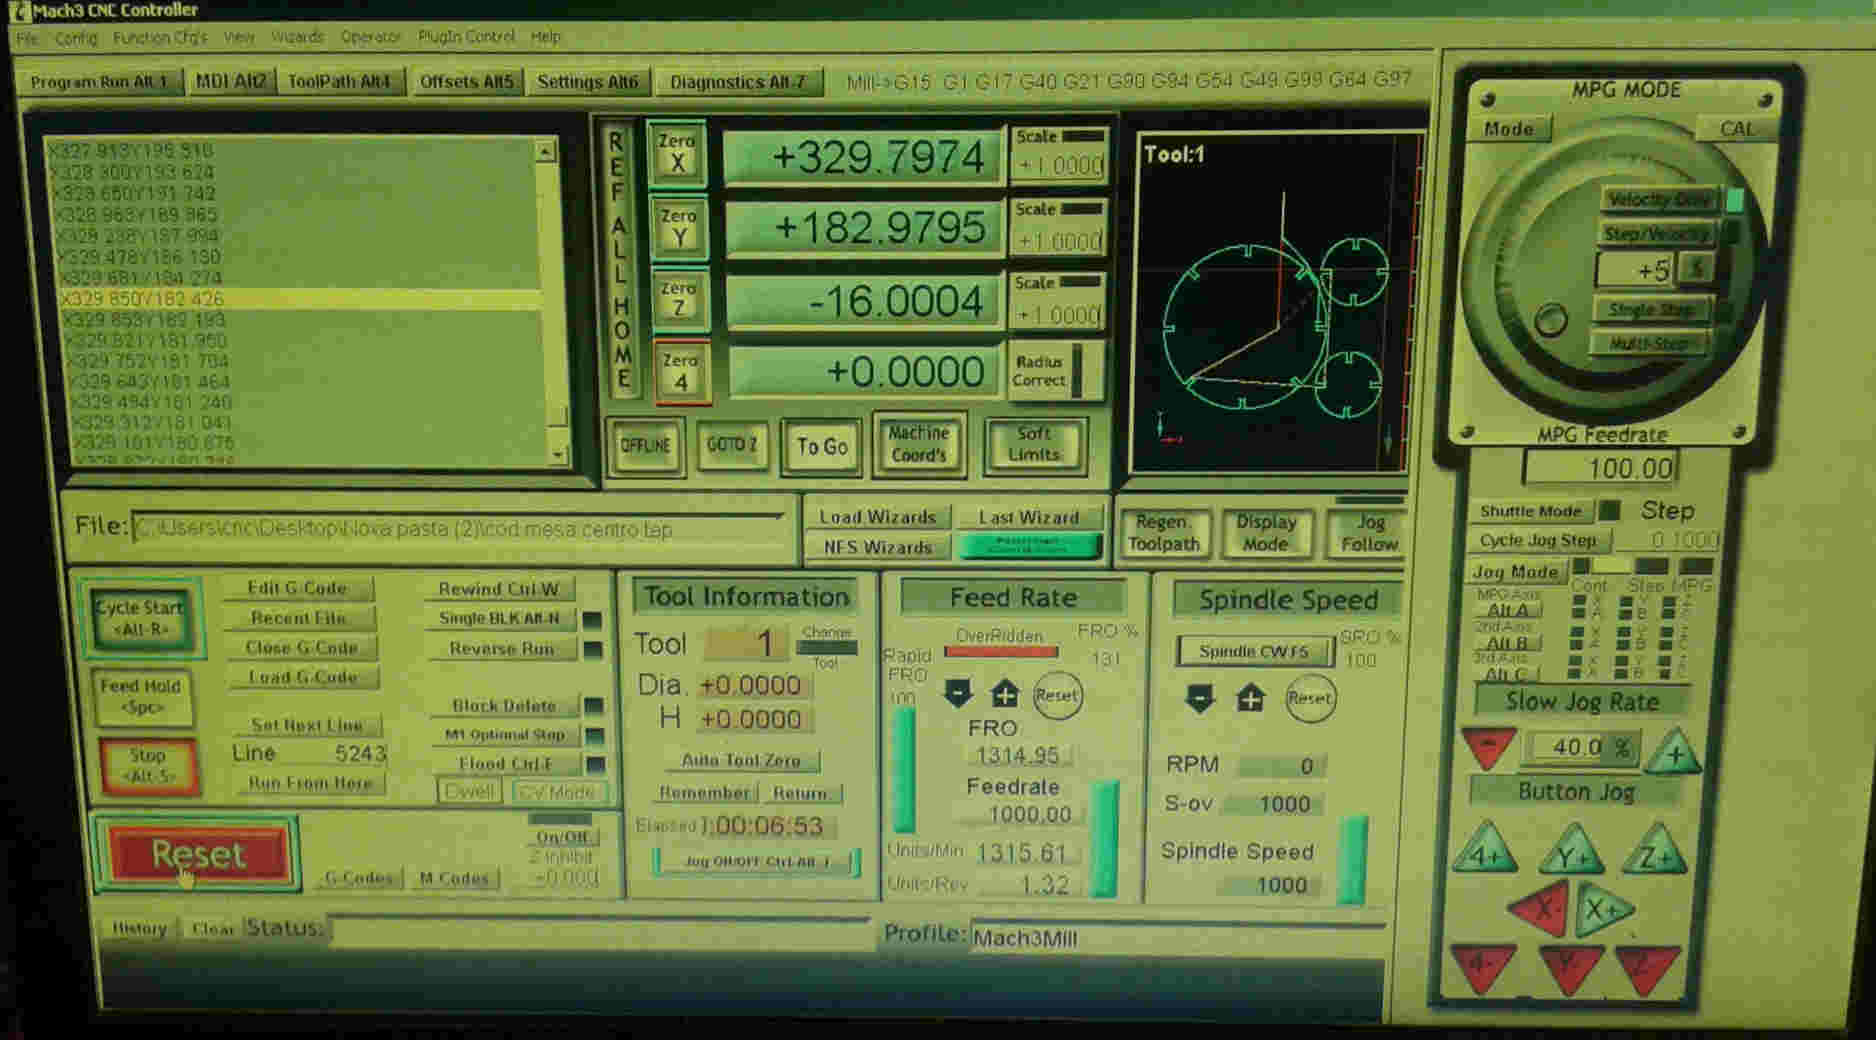The height and width of the screenshot is (1040, 1876).
Task: Enable Velocity Only MPG mode
Action: 1658,199
